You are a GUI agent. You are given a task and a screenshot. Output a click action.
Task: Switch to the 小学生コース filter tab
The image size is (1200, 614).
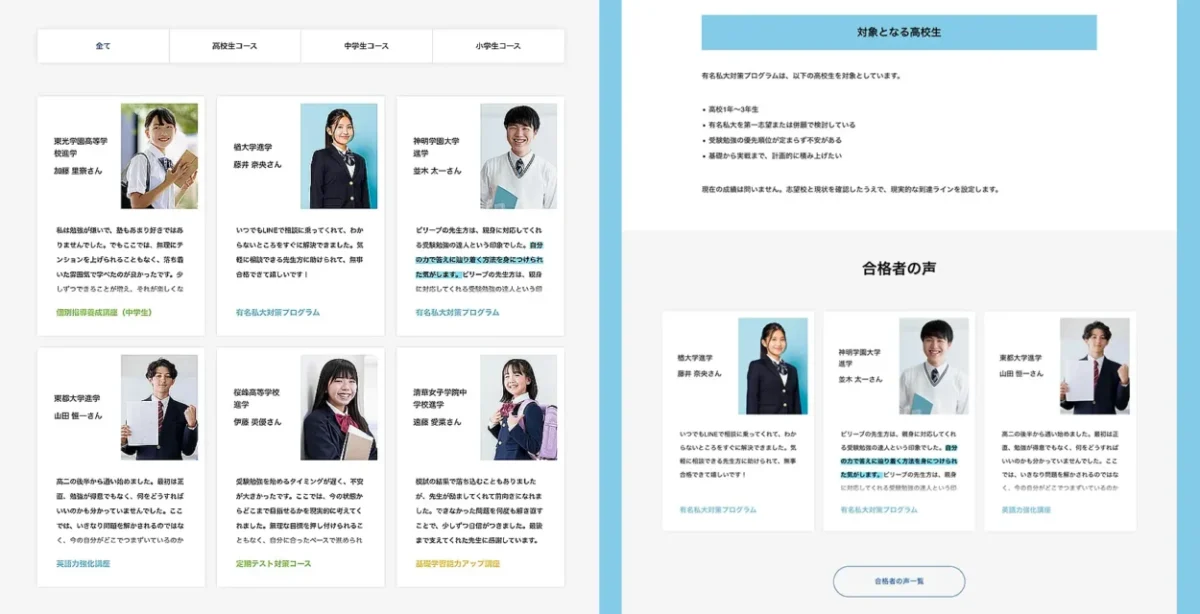(497, 46)
